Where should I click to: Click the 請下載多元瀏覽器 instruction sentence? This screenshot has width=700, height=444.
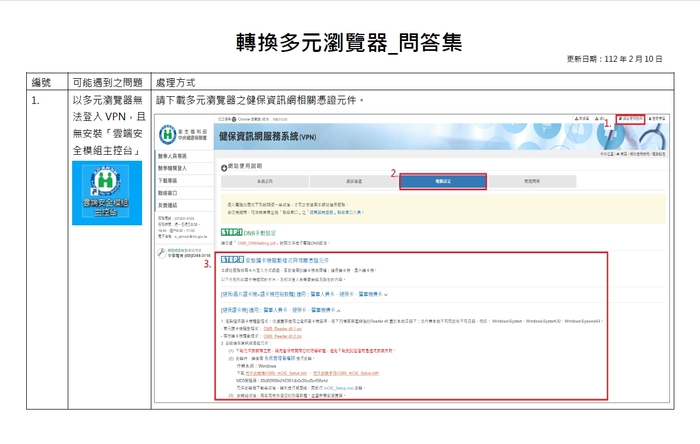coord(260,100)
